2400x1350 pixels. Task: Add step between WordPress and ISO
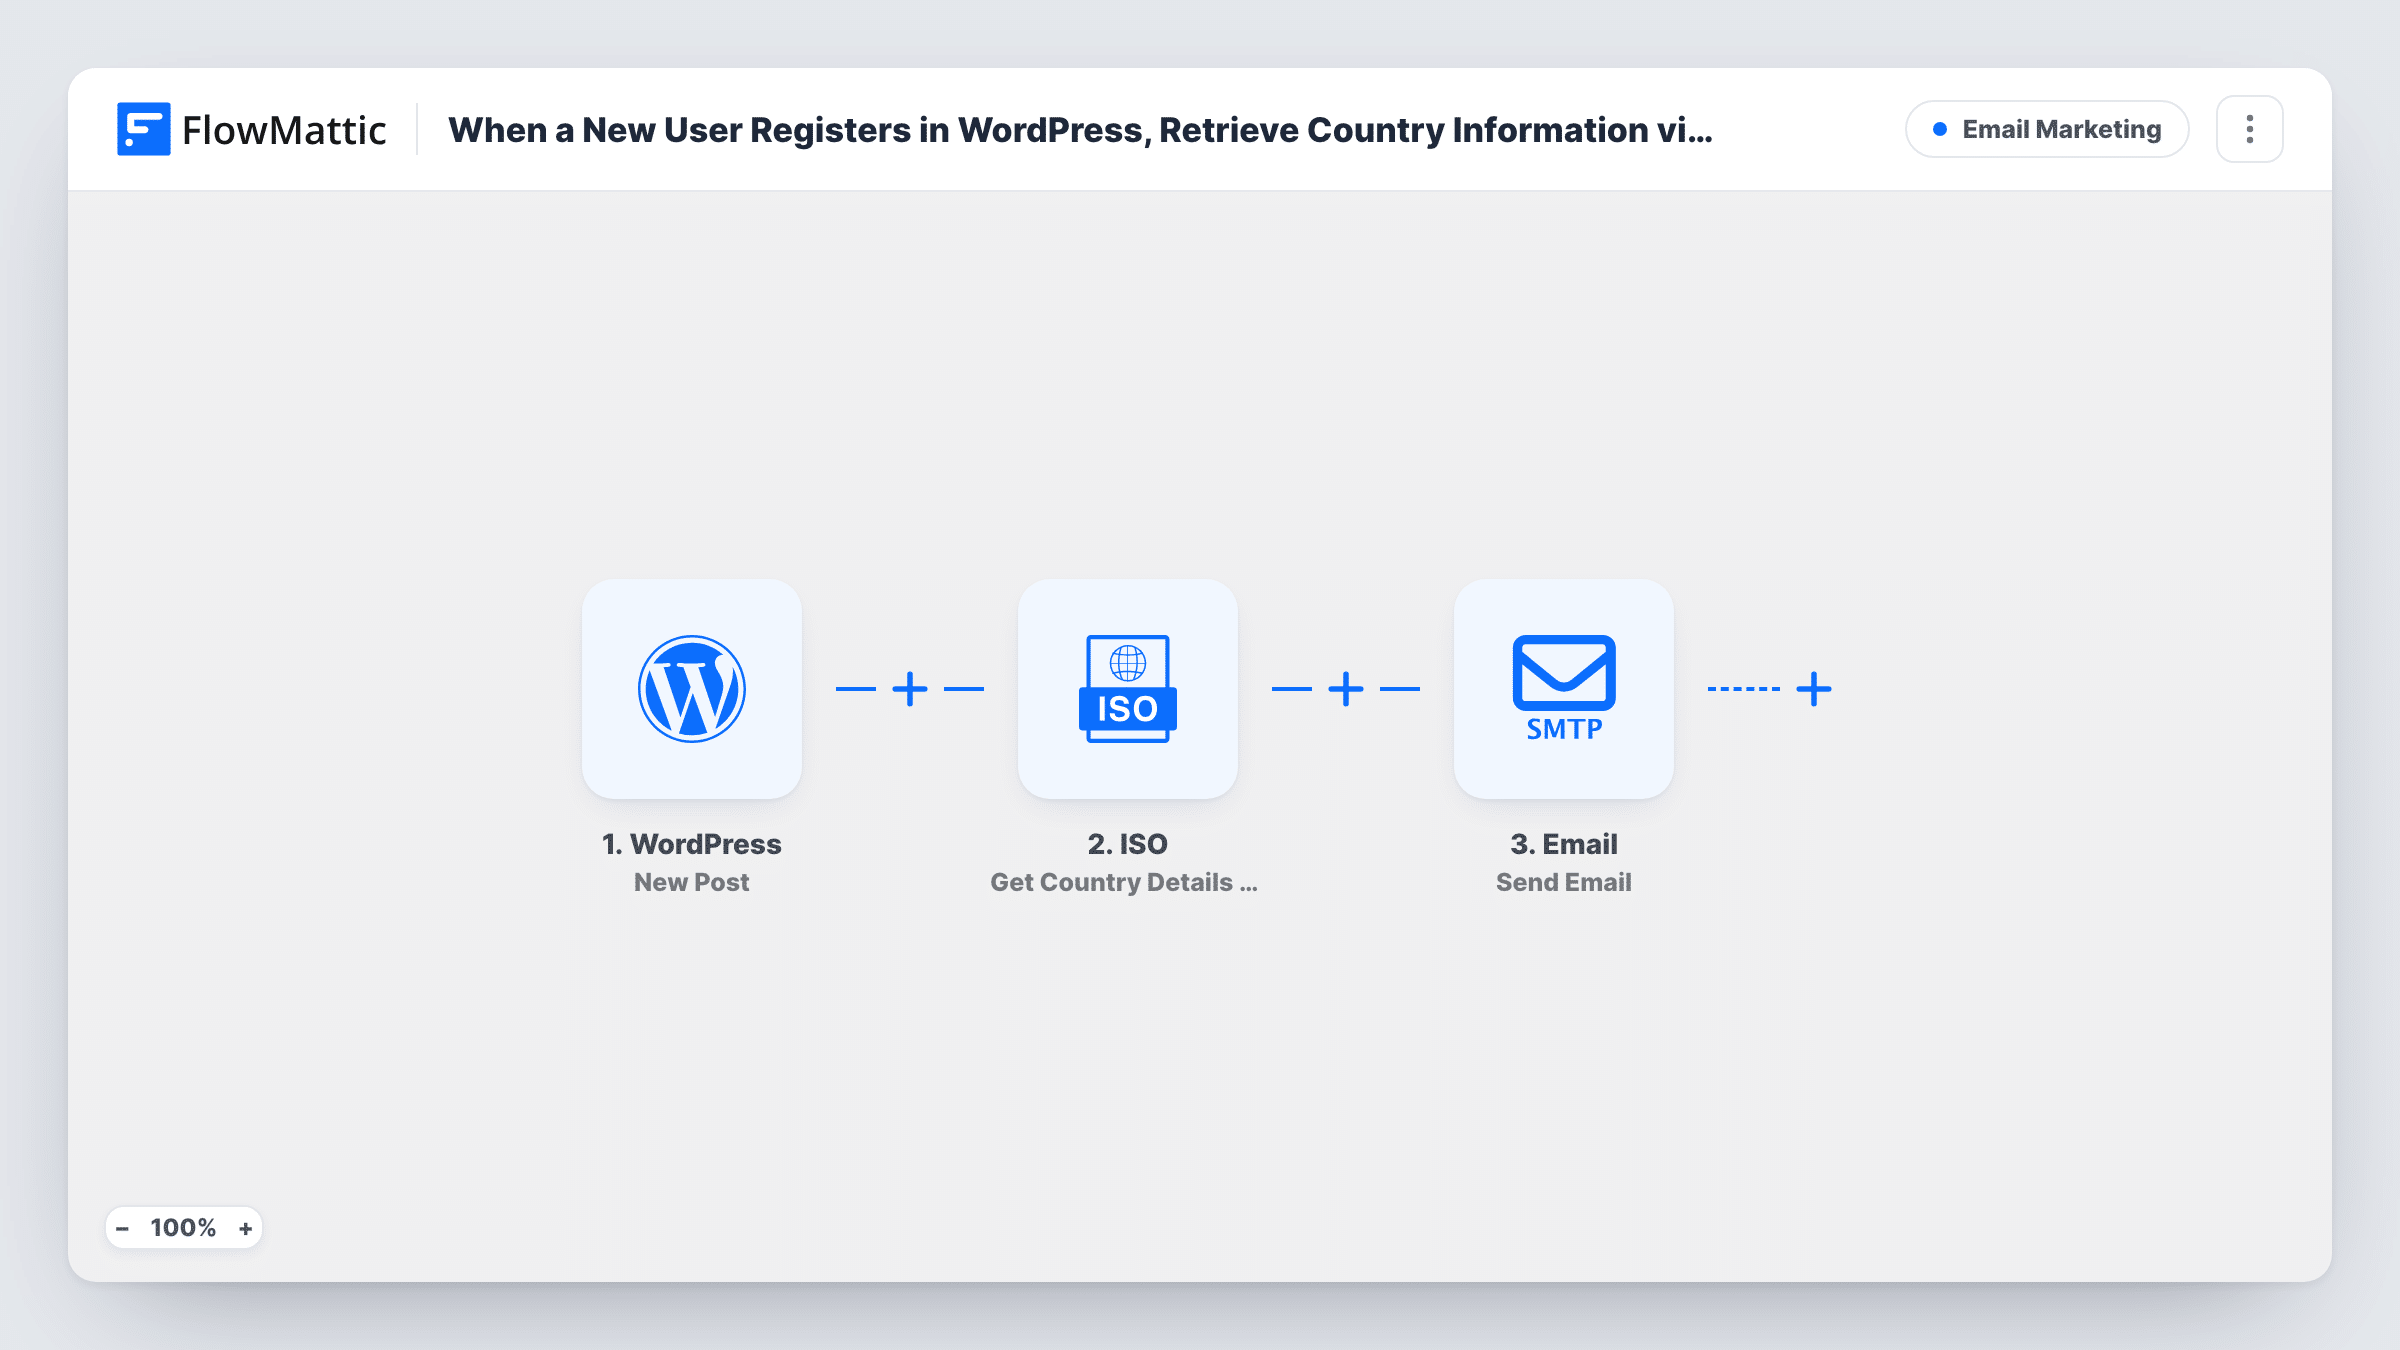pos(910,689)
